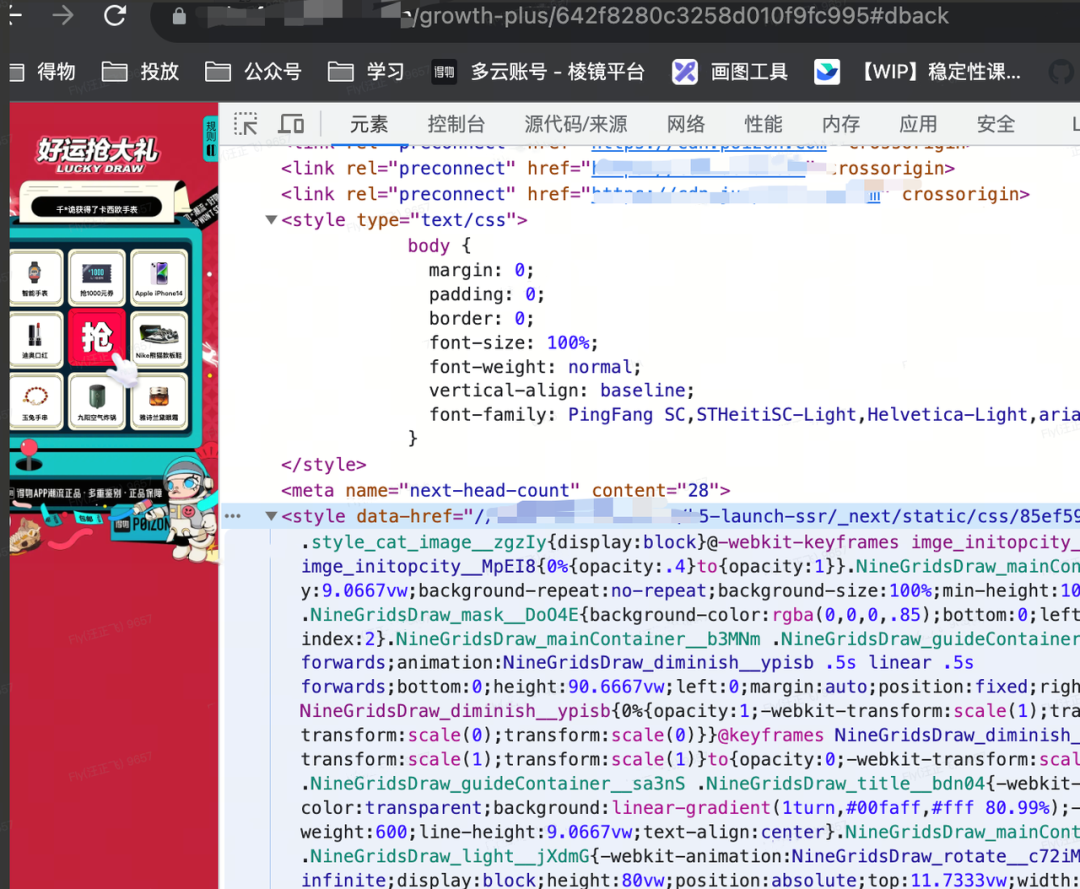
Task: Click the lock icon in address bar
Action: 179,16
